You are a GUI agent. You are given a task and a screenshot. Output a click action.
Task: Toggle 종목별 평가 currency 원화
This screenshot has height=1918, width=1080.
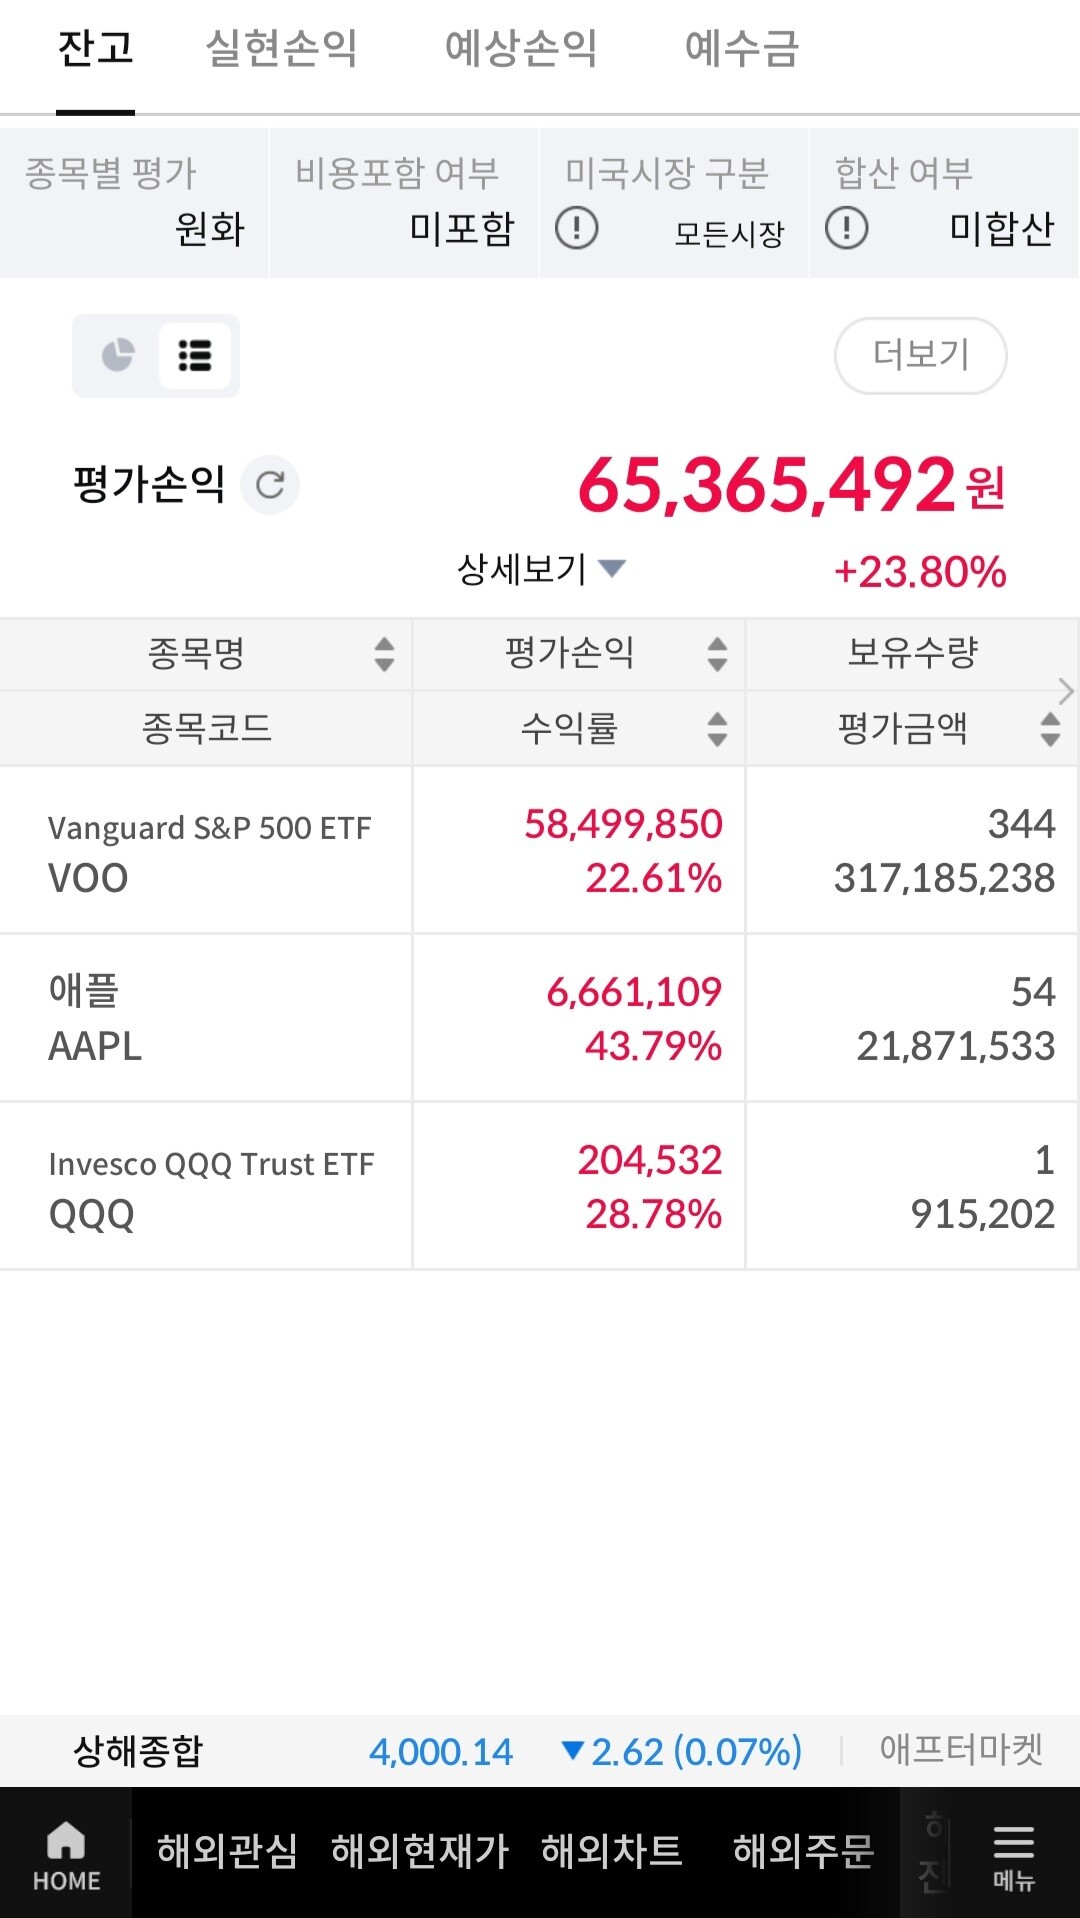[x=210, y=229]
